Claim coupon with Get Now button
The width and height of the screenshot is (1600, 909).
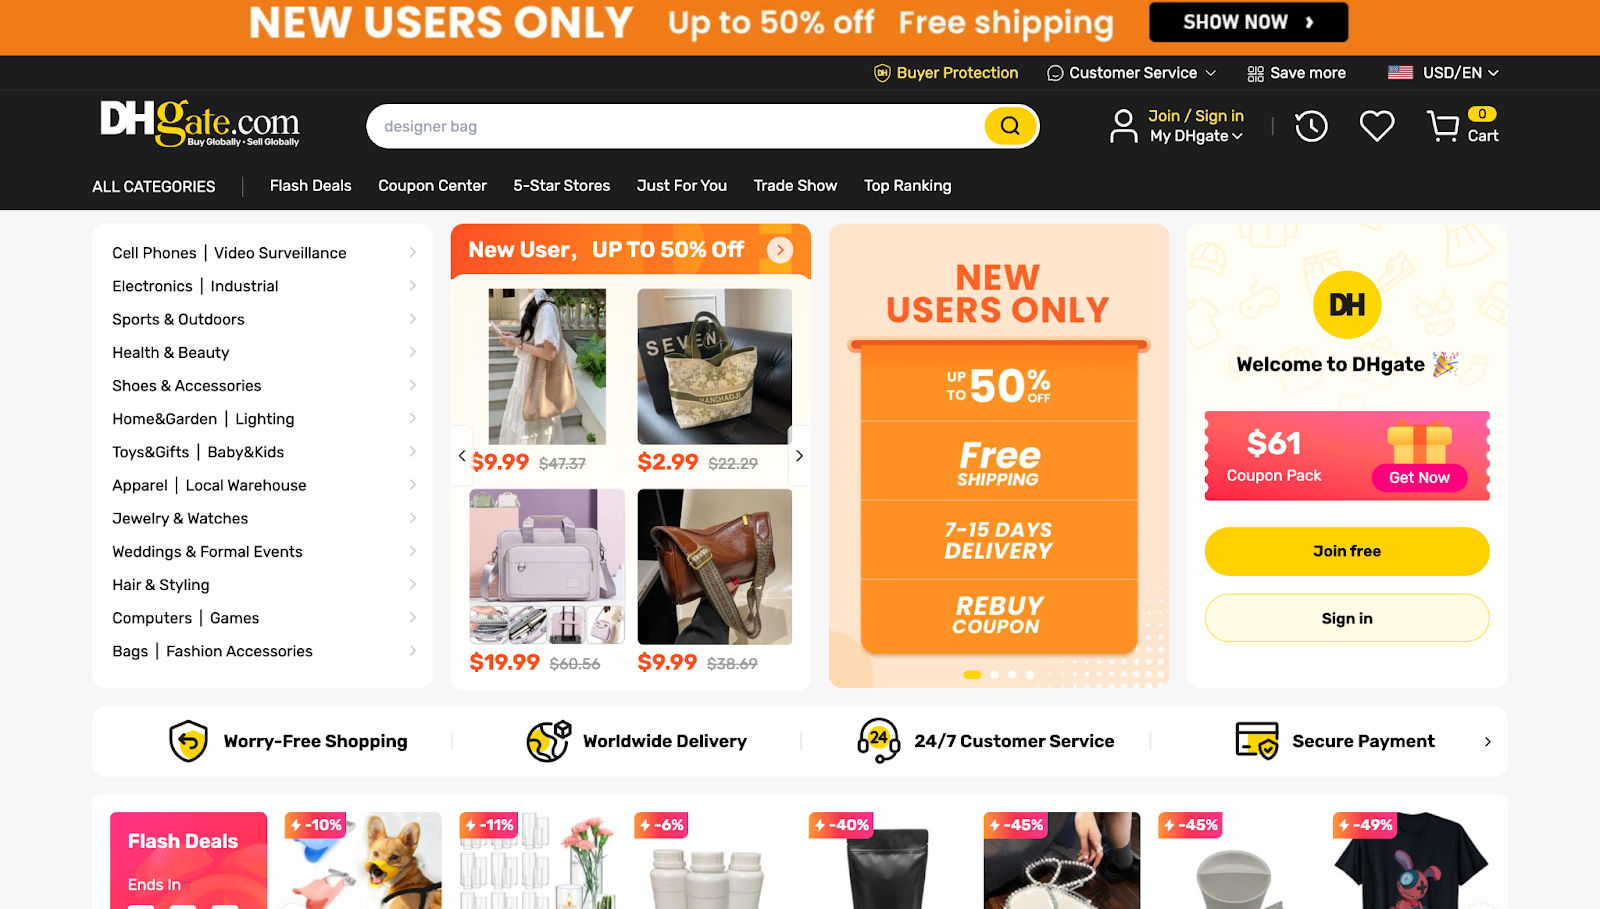point(1419,478)
